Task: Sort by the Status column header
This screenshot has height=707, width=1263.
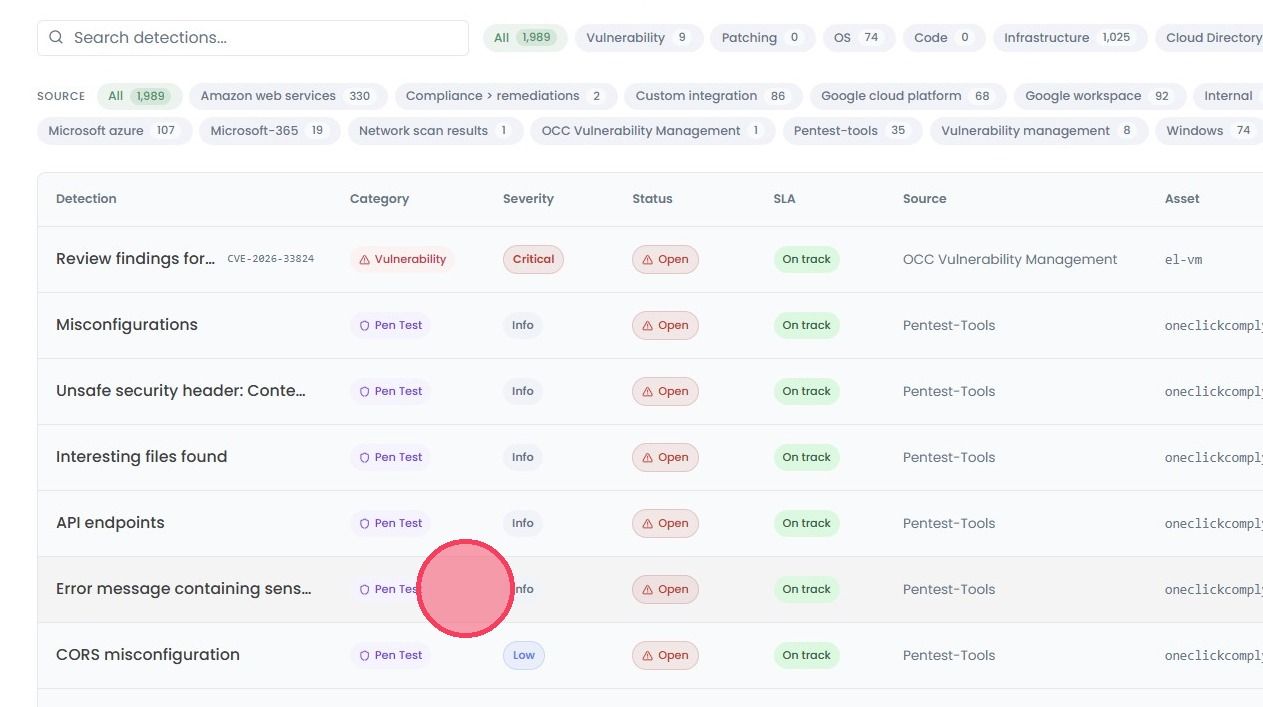Action: (x=652, y=199)
